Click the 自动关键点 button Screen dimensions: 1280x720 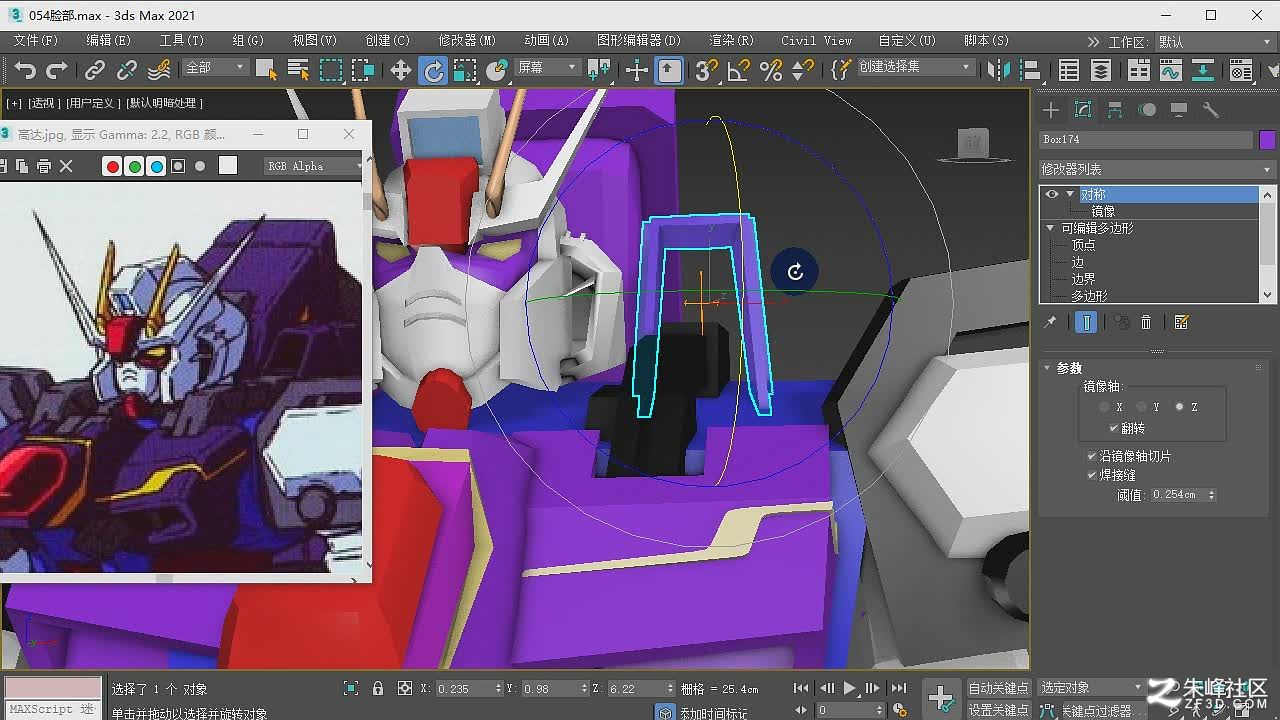(x=998, y=688)
